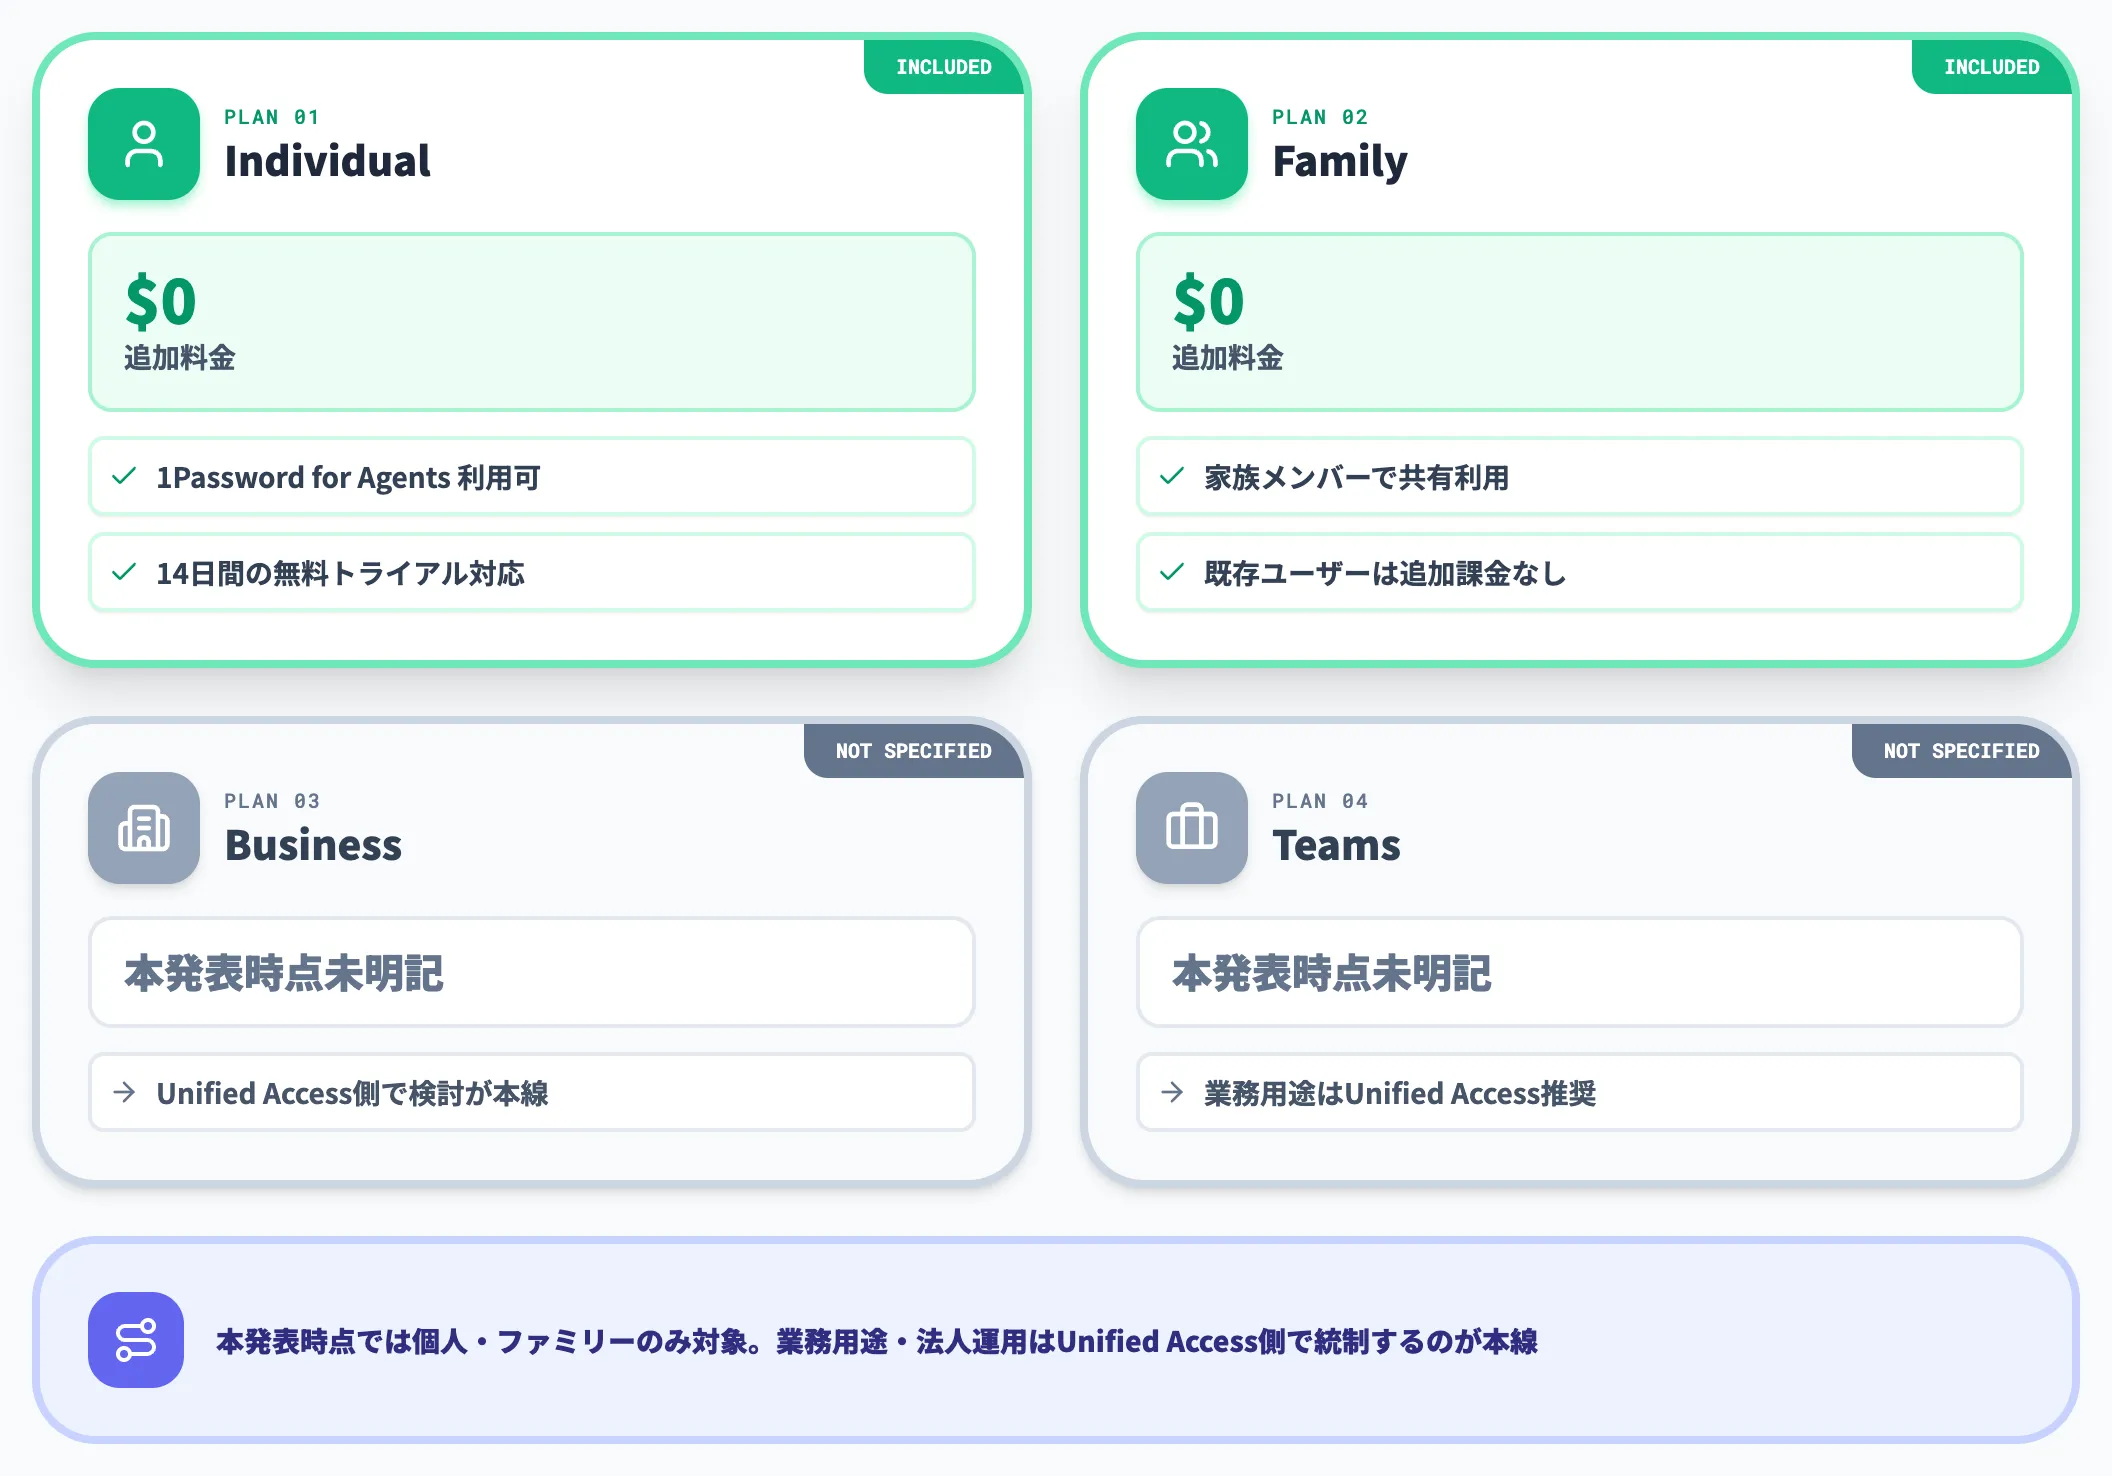The image size is (2112, 1476).
Task: Click the Individual plan person icon
Action: click(x=144, y=144)
